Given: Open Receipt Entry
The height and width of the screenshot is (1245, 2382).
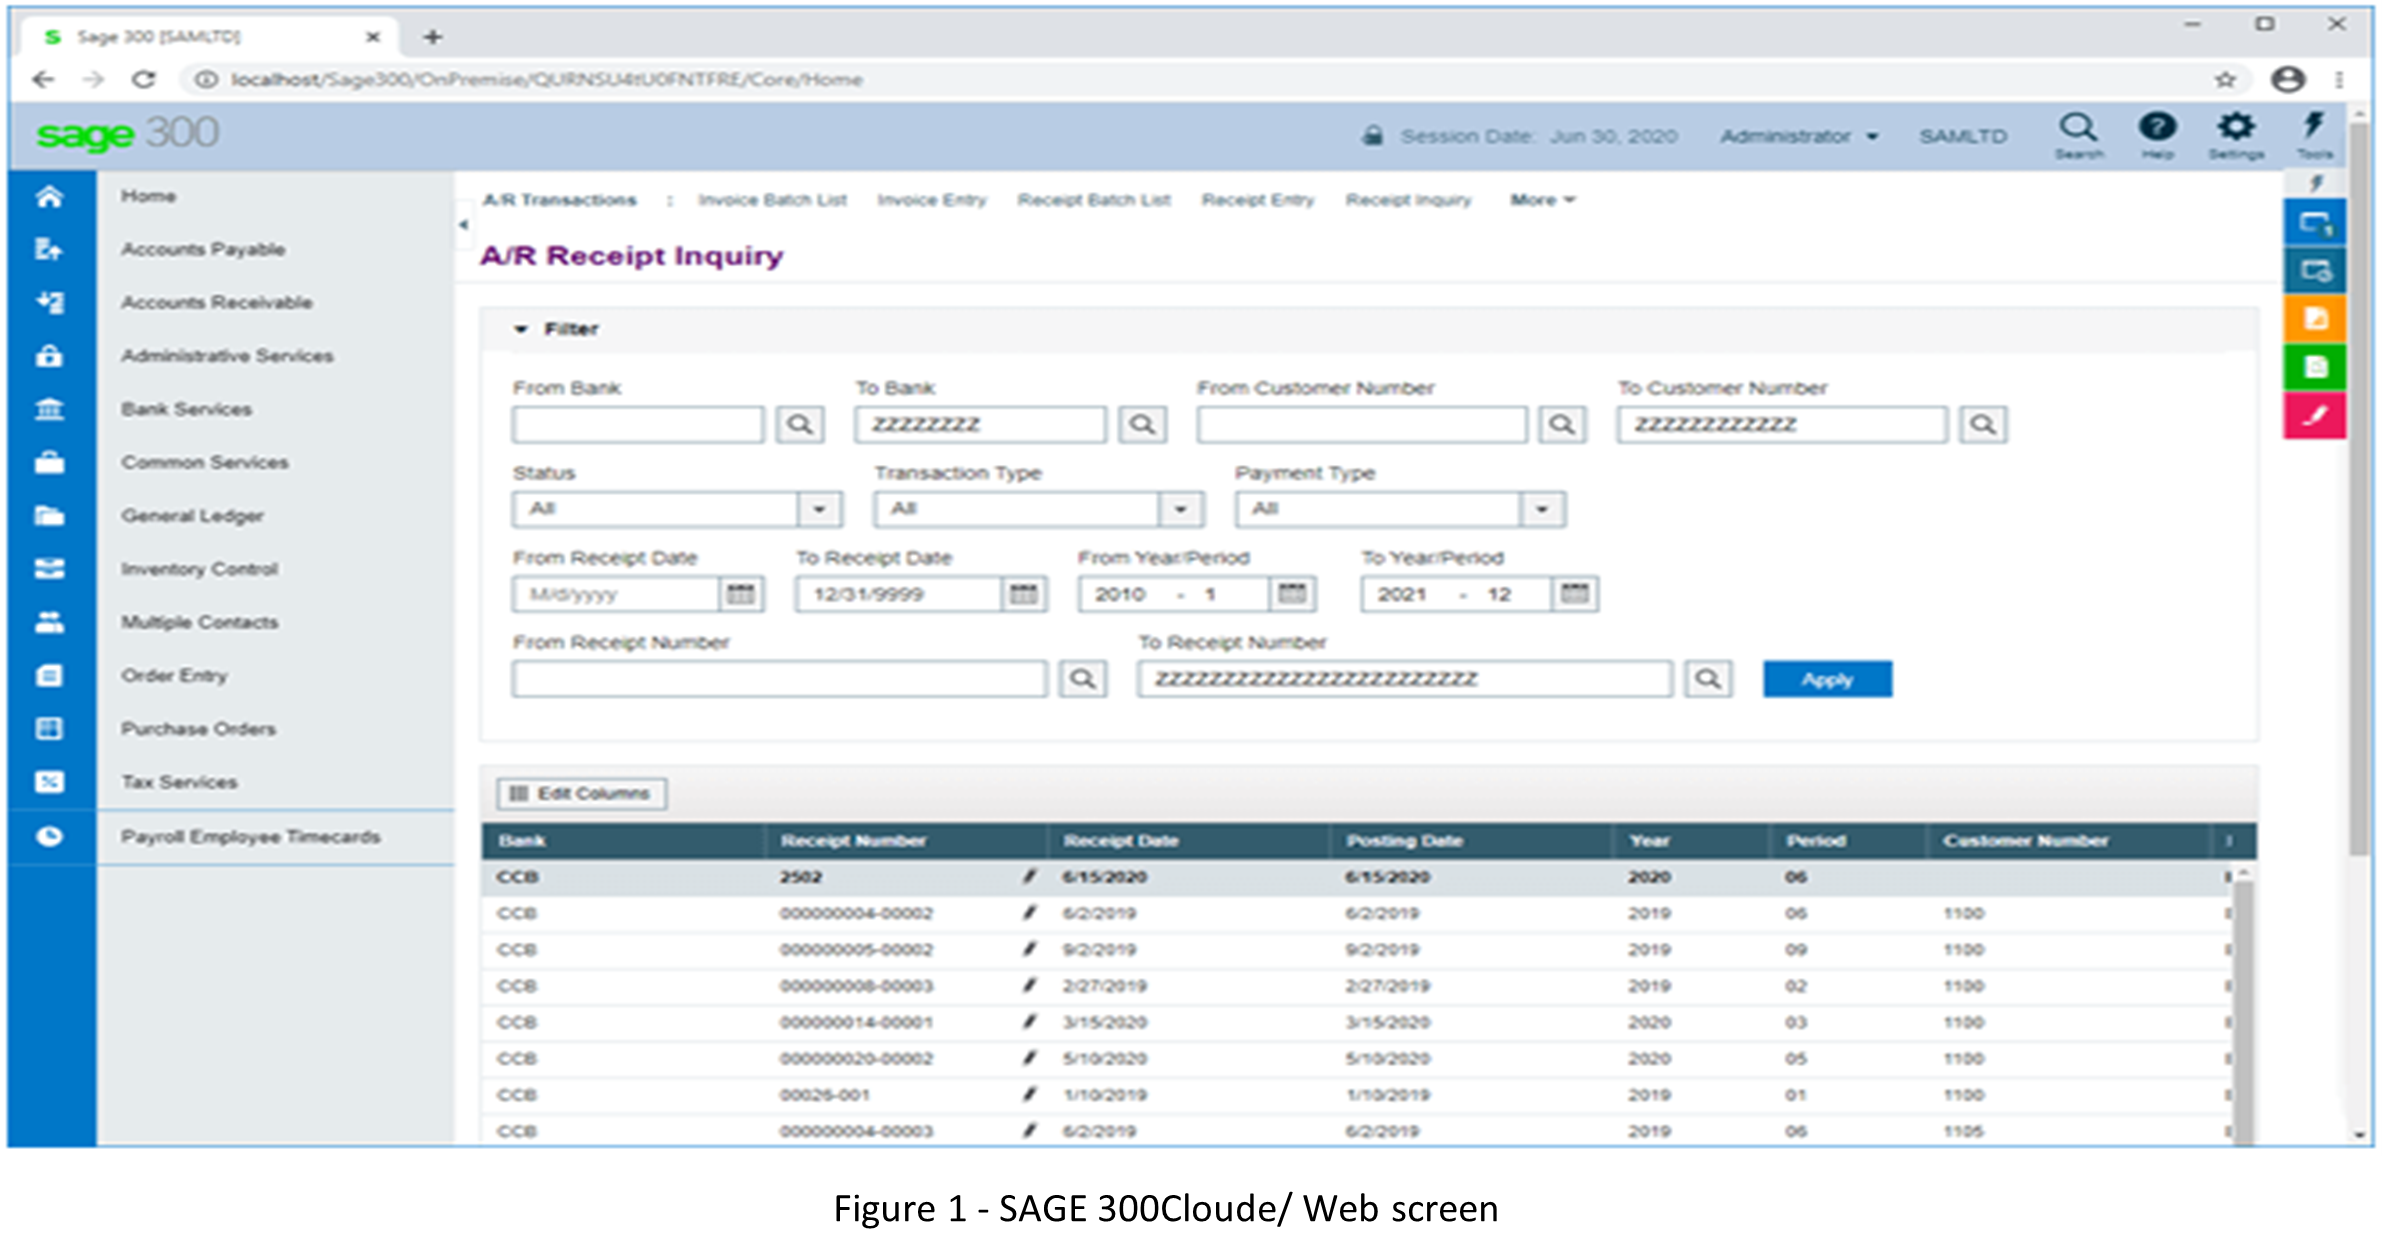Looking at the screenshot, I should click(1258, 200).
